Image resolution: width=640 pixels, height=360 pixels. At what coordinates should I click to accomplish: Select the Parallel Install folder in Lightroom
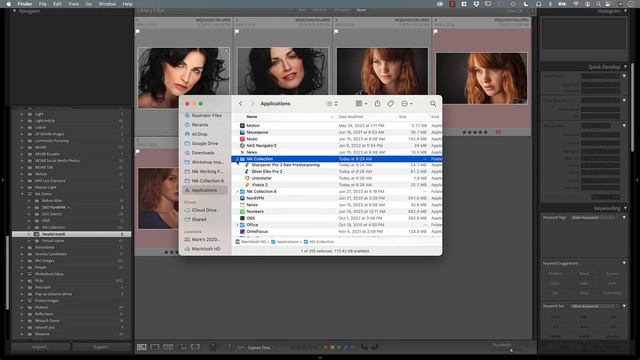pos(71,234)
